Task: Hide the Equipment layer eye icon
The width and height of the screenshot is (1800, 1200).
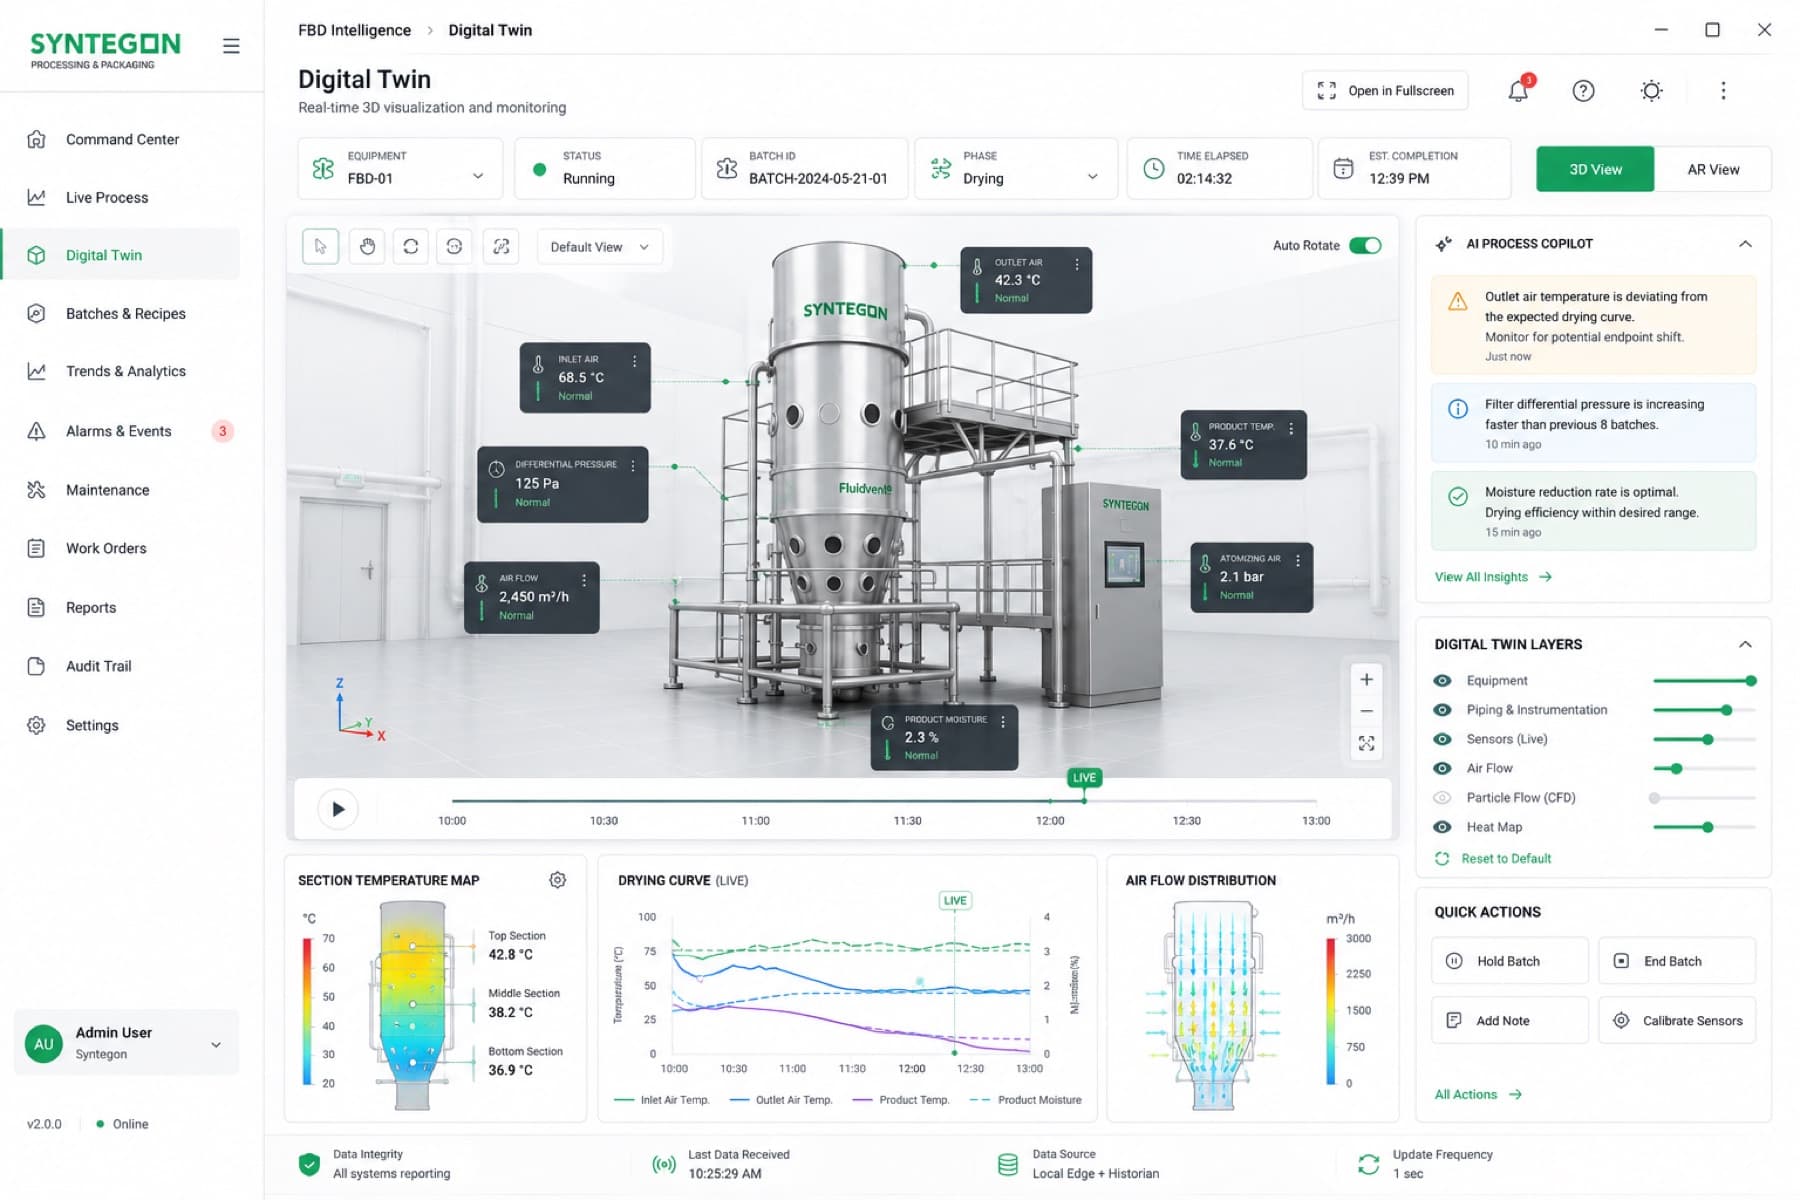Action: click(1442, 681)
